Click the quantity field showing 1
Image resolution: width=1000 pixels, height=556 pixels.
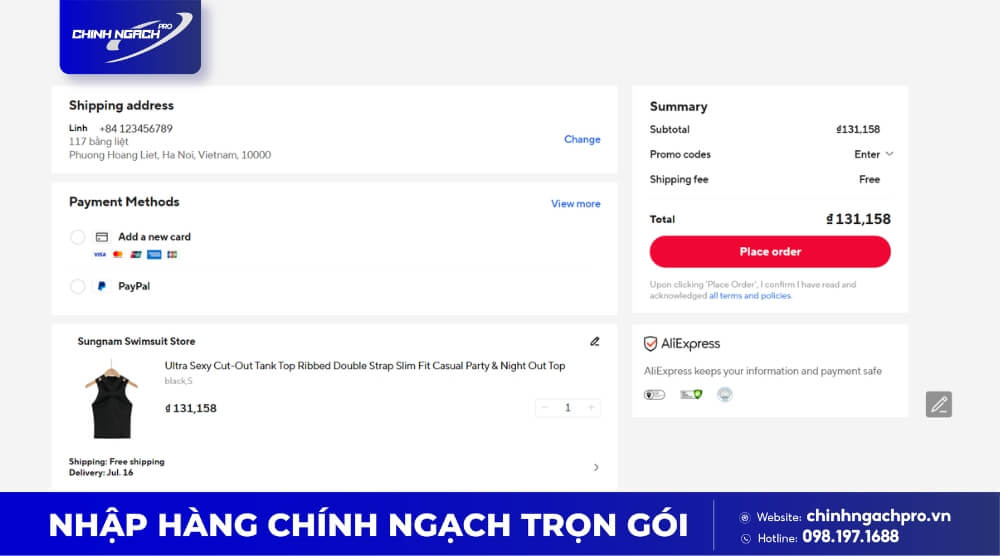click(x=568, y=407)
